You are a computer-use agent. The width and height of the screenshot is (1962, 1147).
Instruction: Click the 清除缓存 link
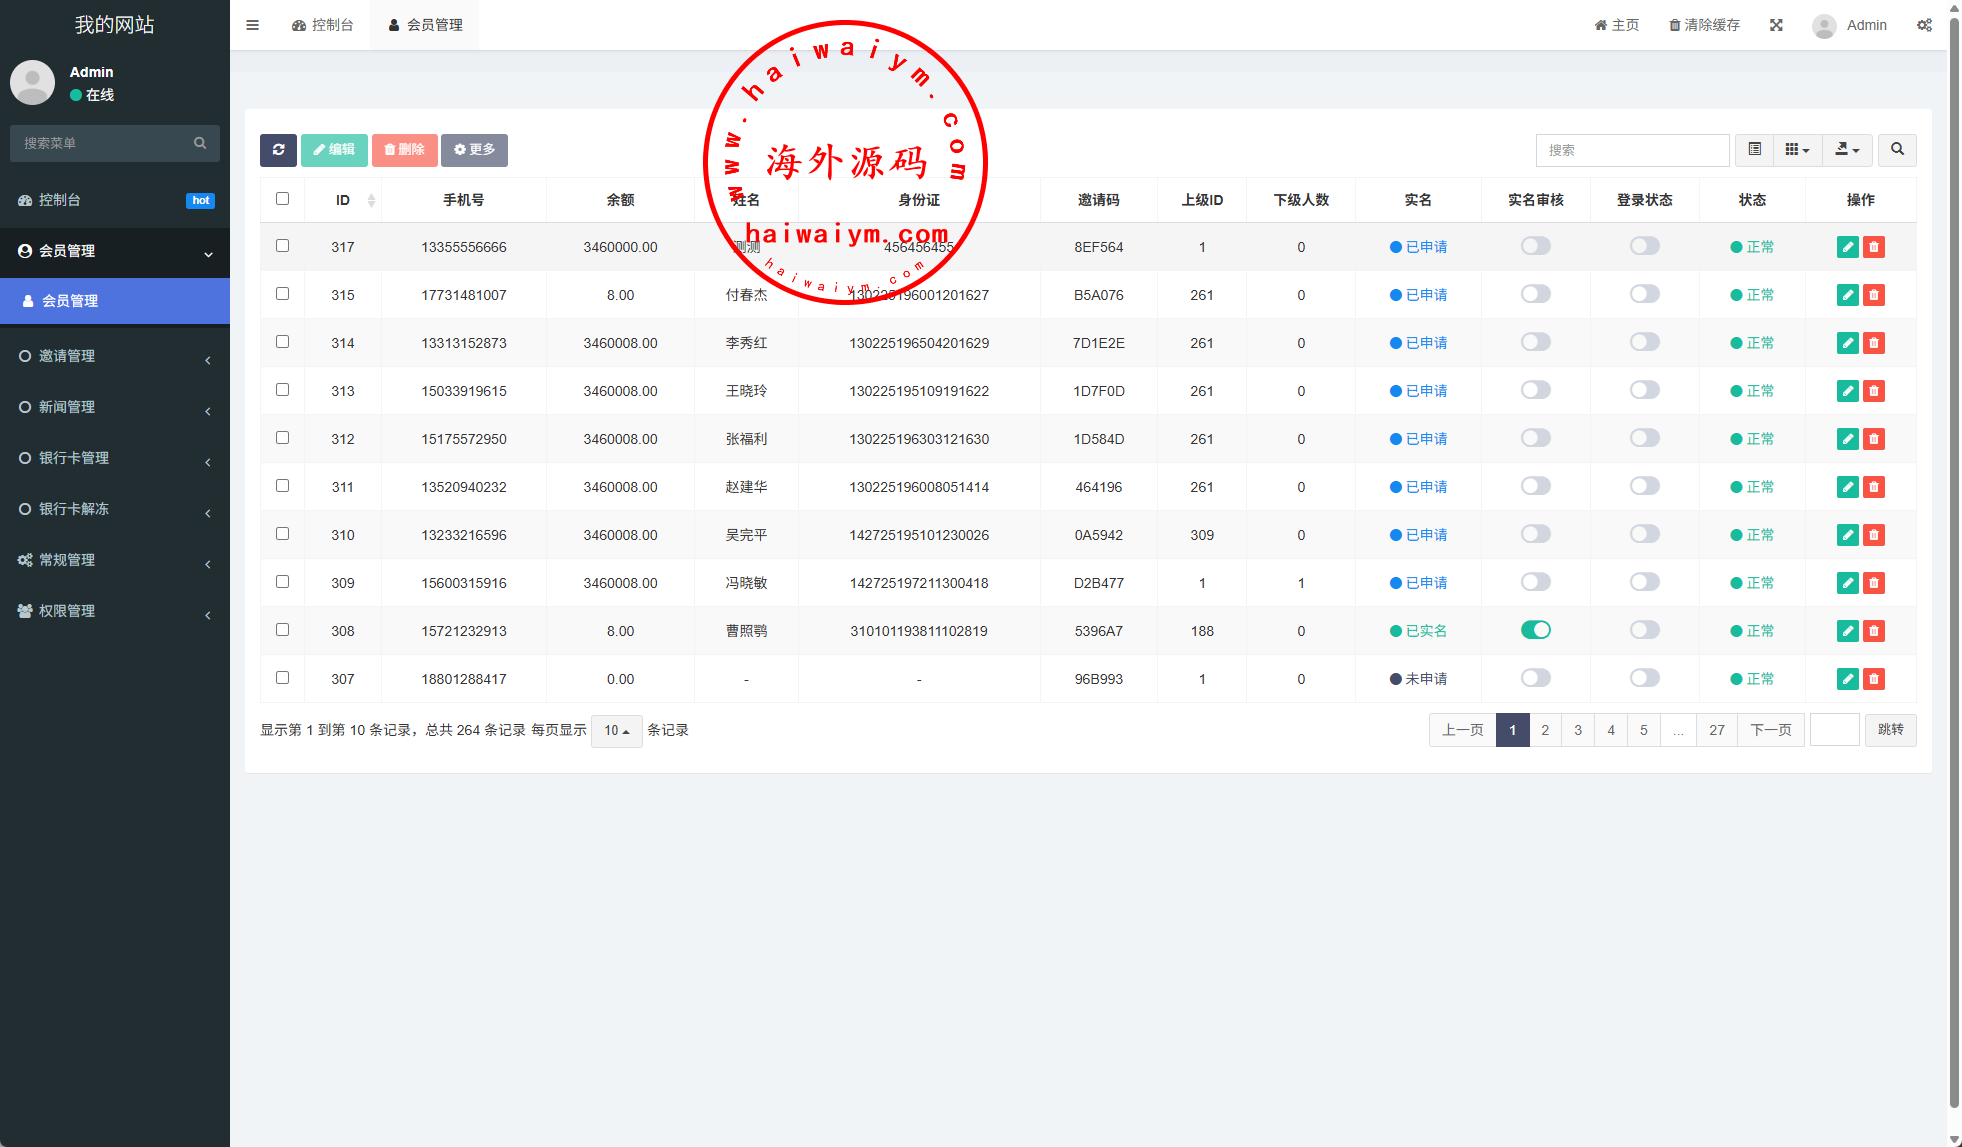pos(1704,25)
